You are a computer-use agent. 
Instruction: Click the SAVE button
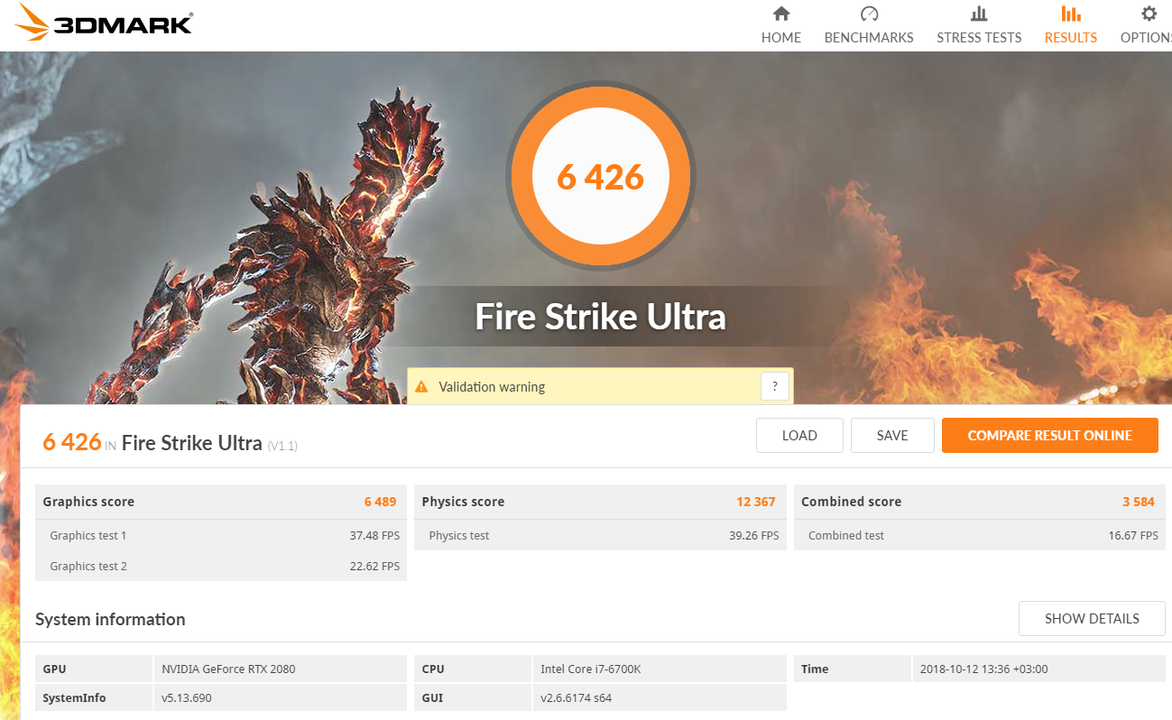click(892, 435)
